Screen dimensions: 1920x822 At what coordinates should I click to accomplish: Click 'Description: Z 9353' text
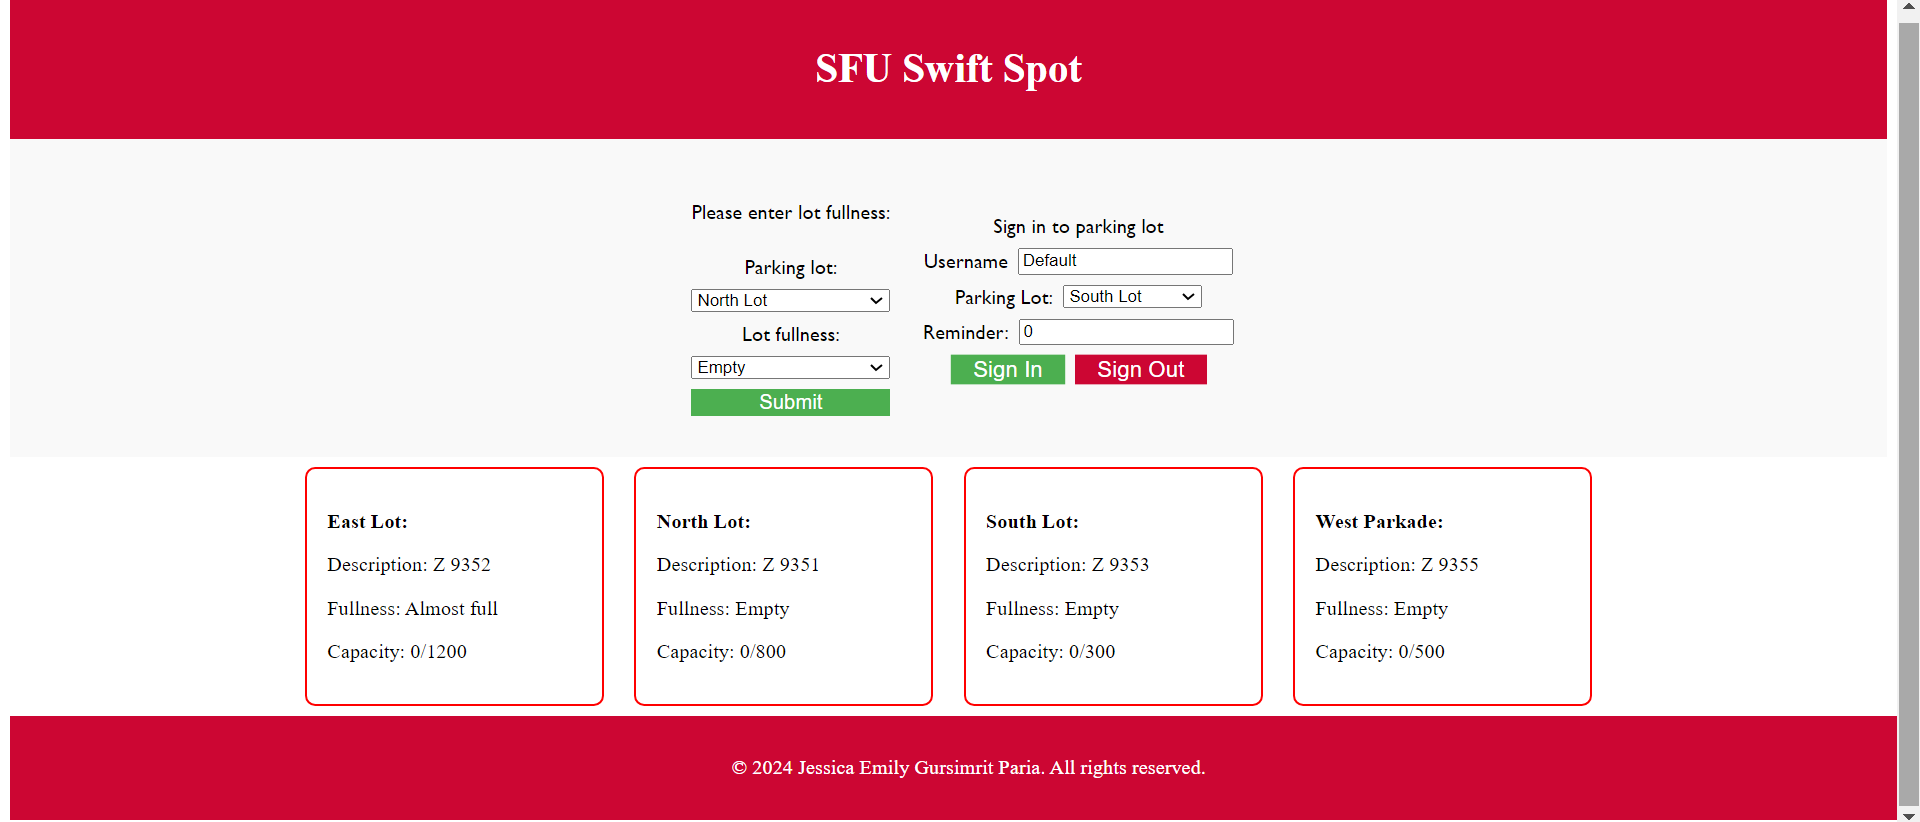(1067, 565)
